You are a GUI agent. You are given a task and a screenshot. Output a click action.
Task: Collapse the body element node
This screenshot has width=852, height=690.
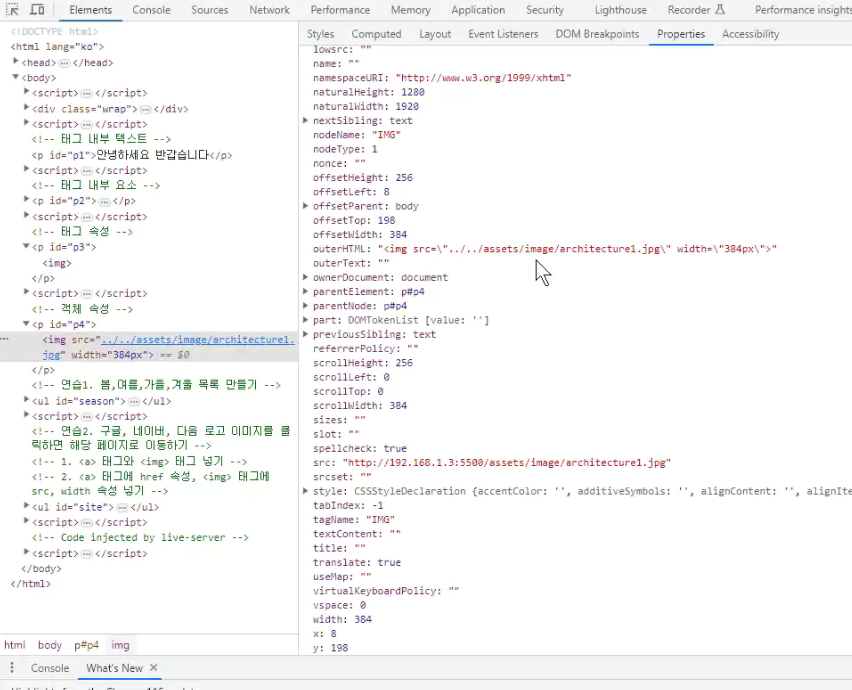[16, 77]
